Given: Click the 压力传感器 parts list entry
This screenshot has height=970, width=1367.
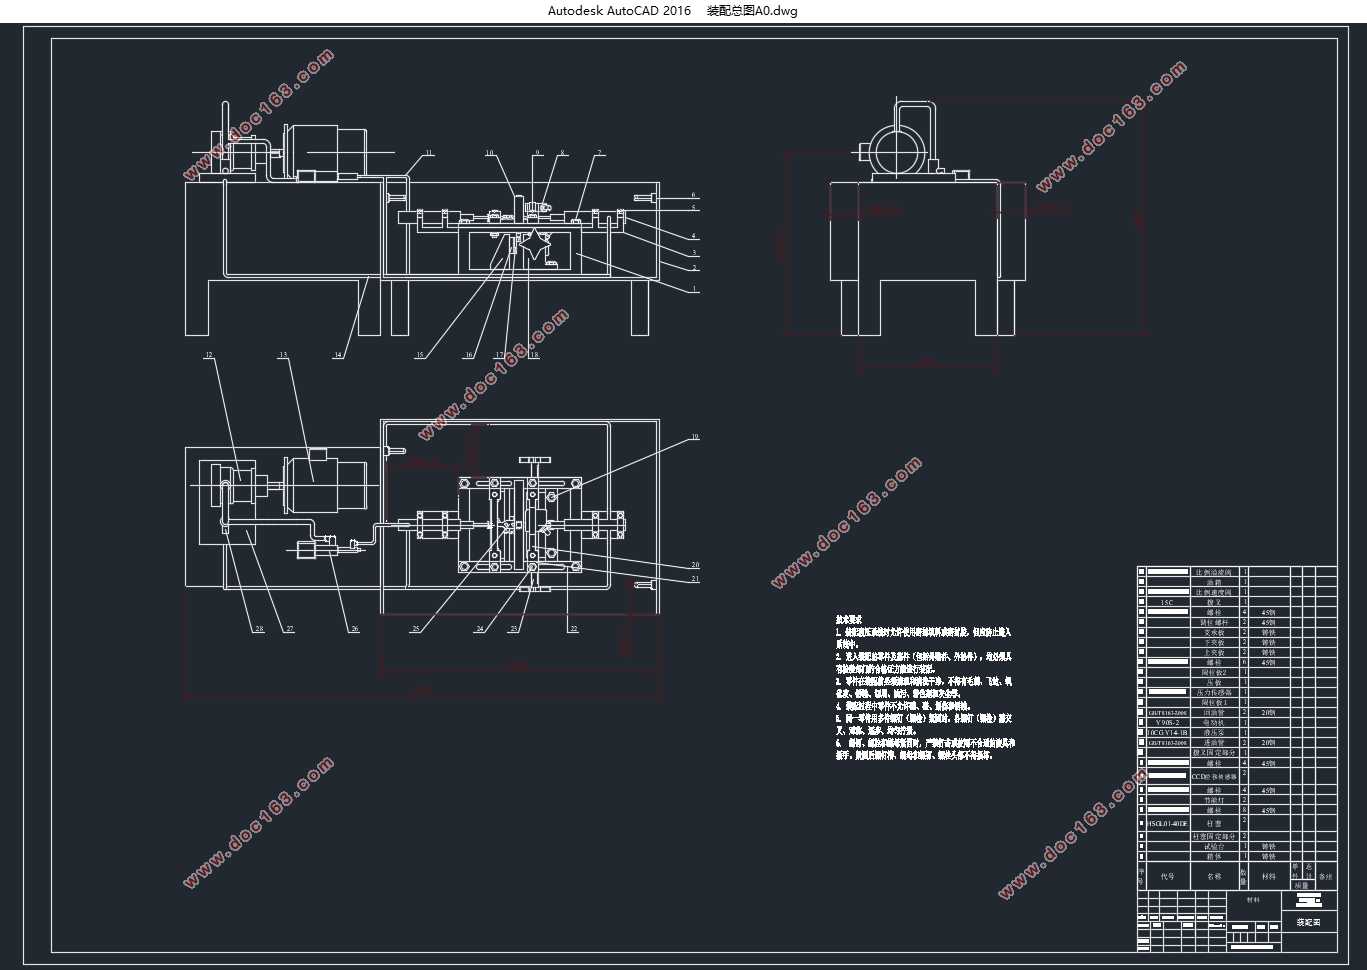Looking at the screenshot, I should (1213, 692).
